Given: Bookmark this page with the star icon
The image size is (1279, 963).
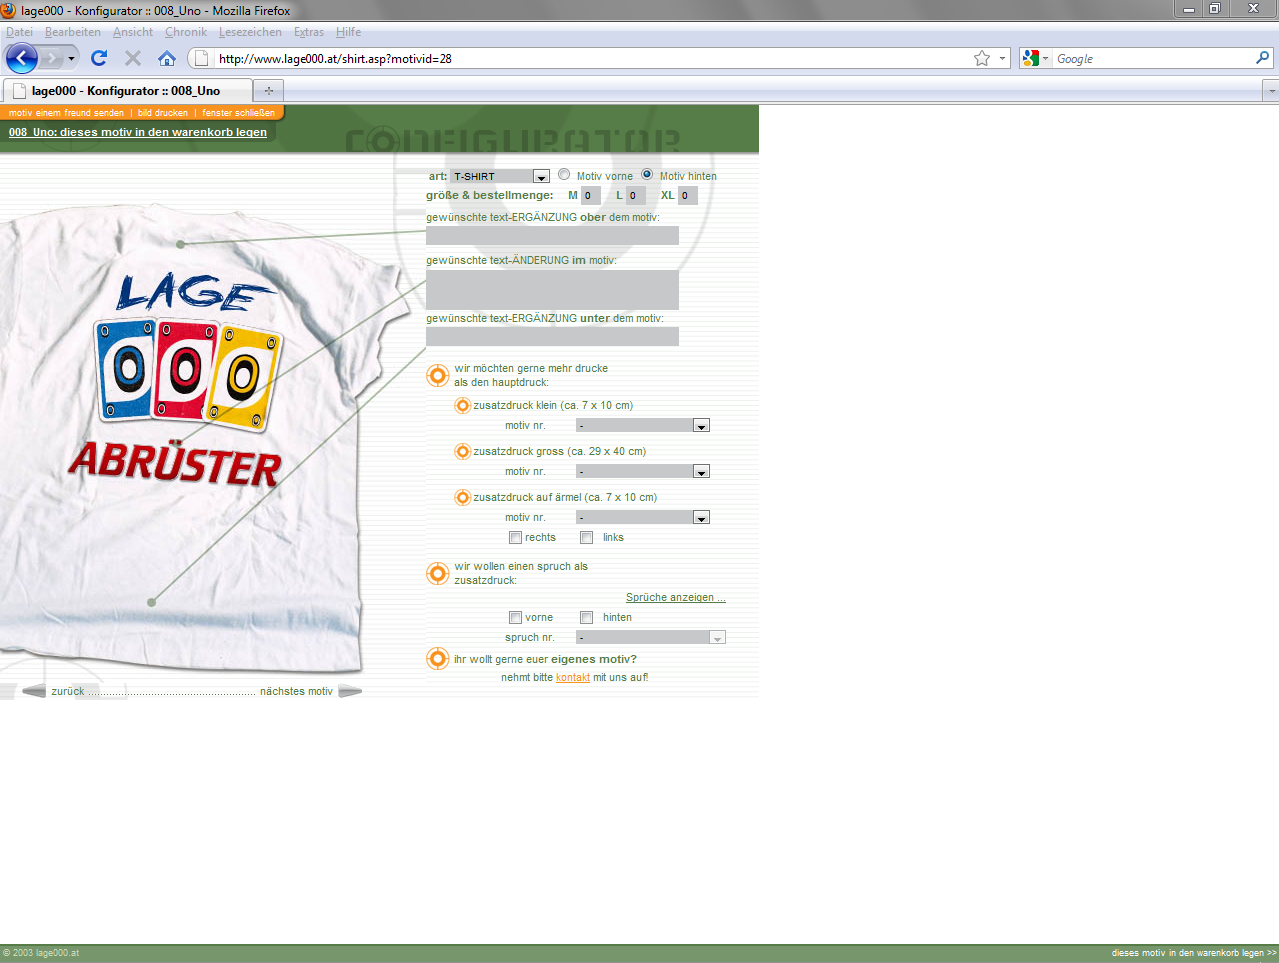Looking at the screenshot, I should pos(982,58).
